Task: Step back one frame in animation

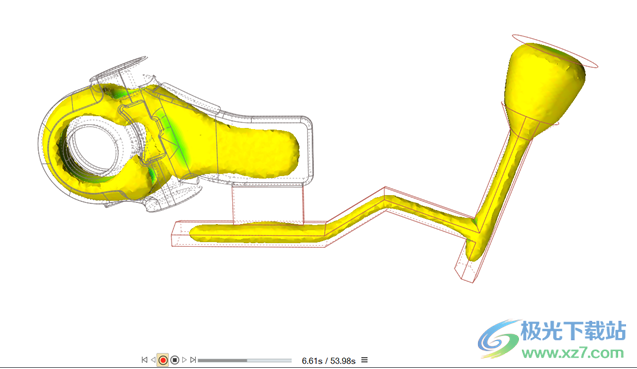Action: 153,360
